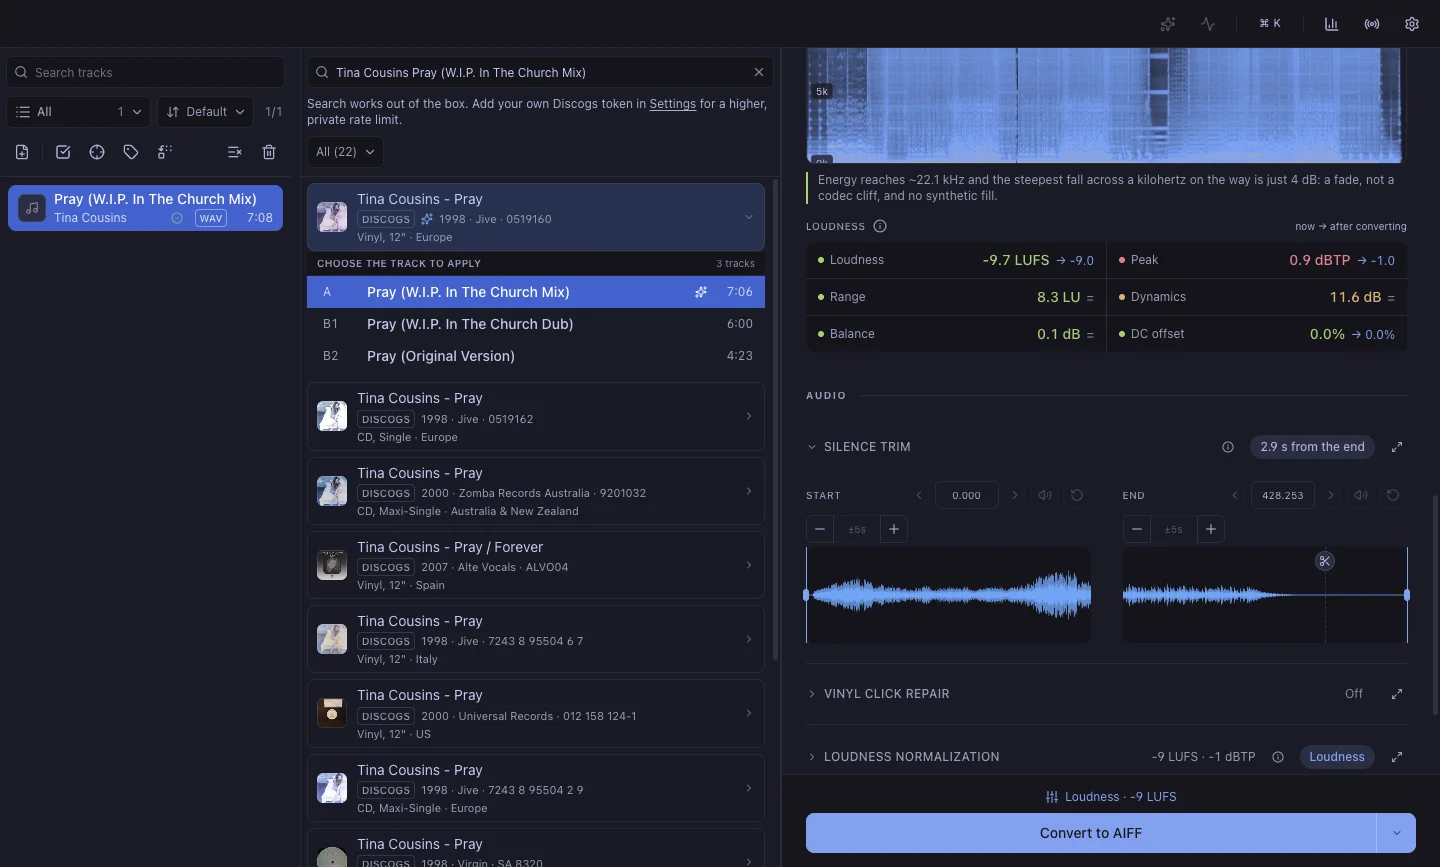The height and width of the screenshot is (867, 1440).
Task: Clear the Discogs search query
Action: coord(759,72)
